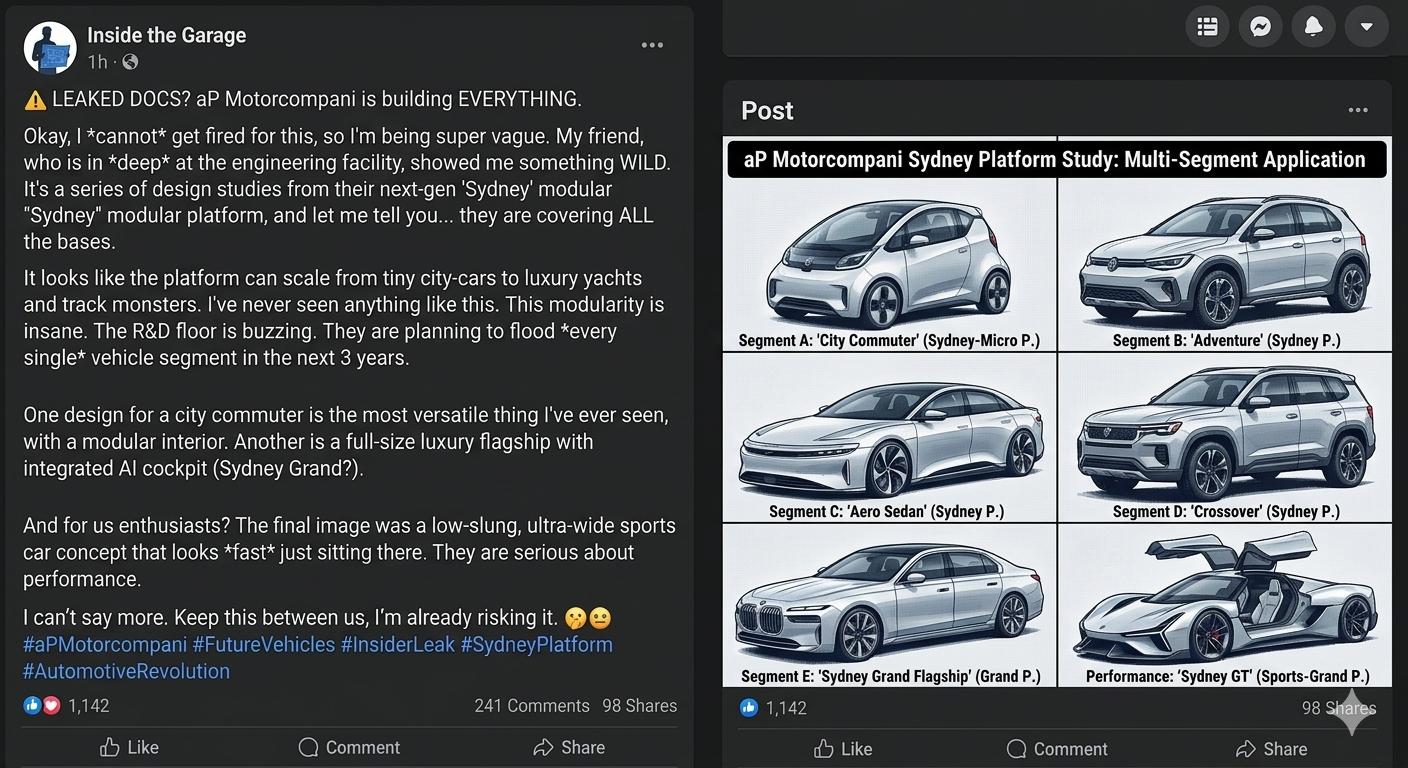Image resolution: width=1408 pixels, height=768 pixels.
Task: Open Messenger from the top bar
Action: click(1260, 27)
